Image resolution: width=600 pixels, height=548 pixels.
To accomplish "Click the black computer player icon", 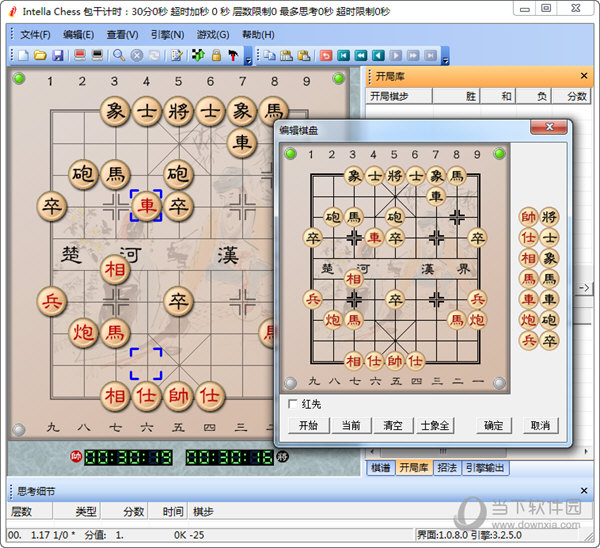I will tap(97, 55).
